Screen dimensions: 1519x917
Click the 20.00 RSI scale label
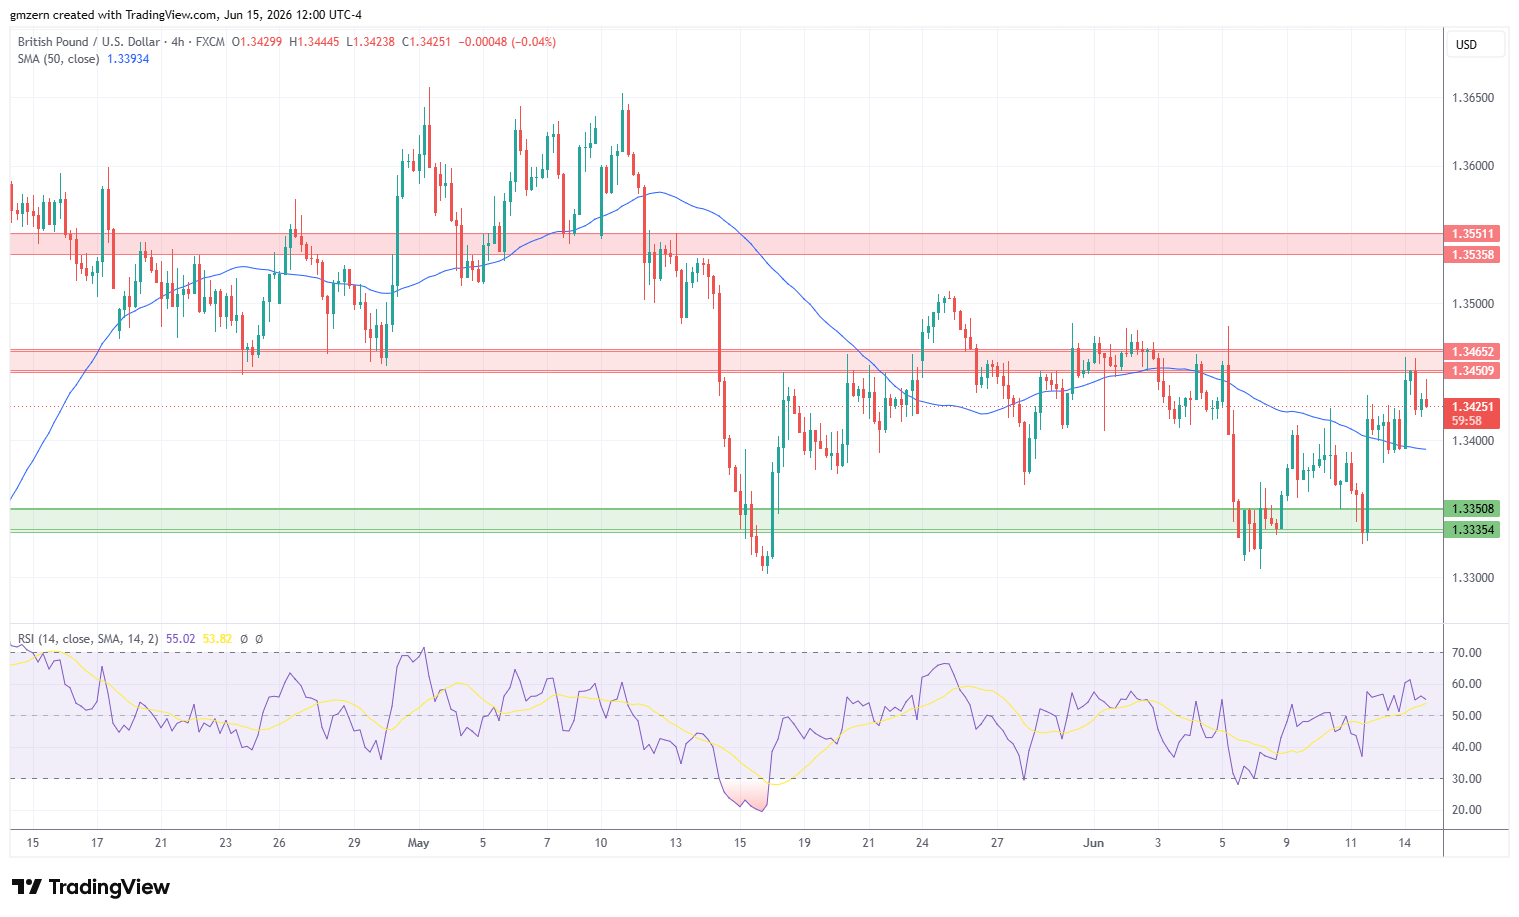[x=1467, y=810]
